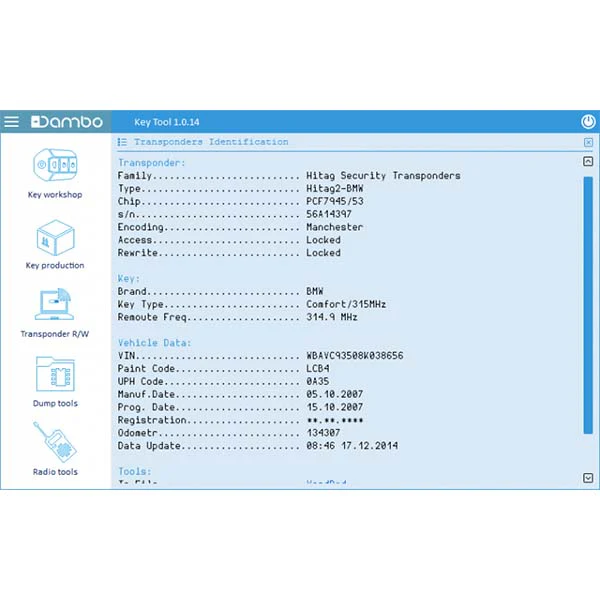This screenshot has width=600, height=600.
Task: Click the vertical scrollbar thumb
Action: pos(588,305)
